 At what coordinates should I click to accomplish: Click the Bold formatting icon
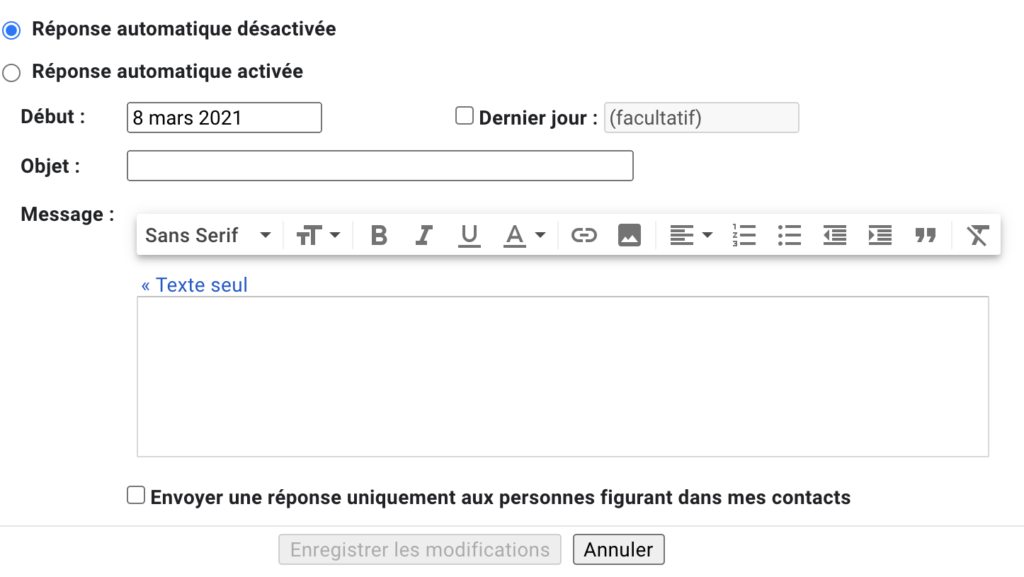coord(379,236)
